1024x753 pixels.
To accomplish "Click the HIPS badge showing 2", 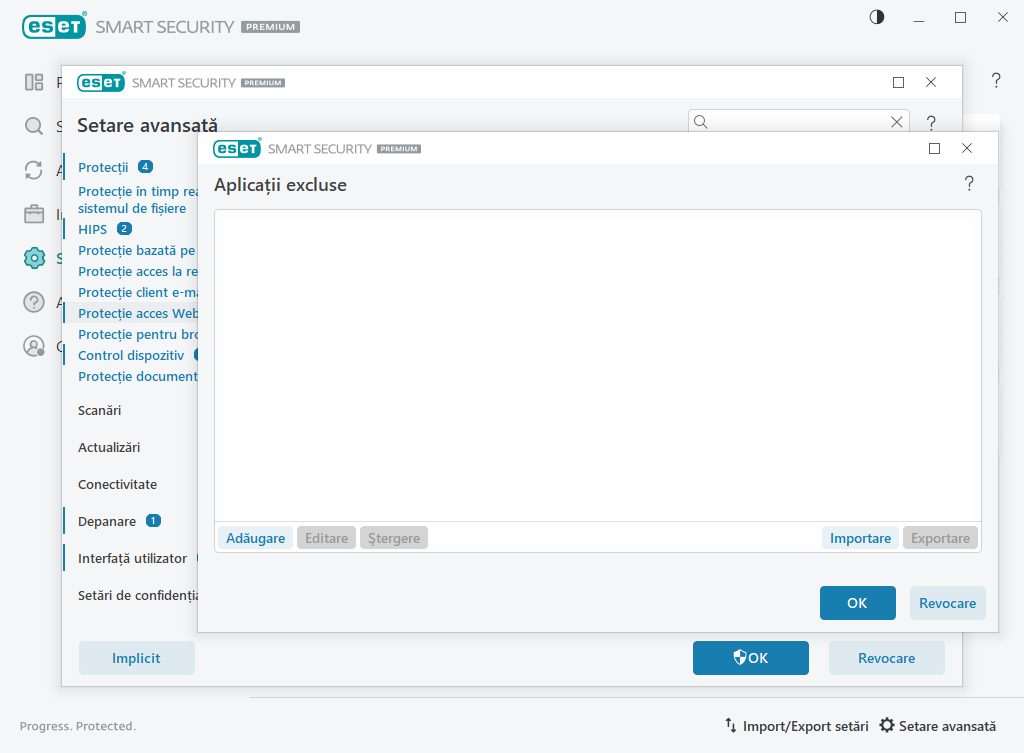I will click(124, 229).
